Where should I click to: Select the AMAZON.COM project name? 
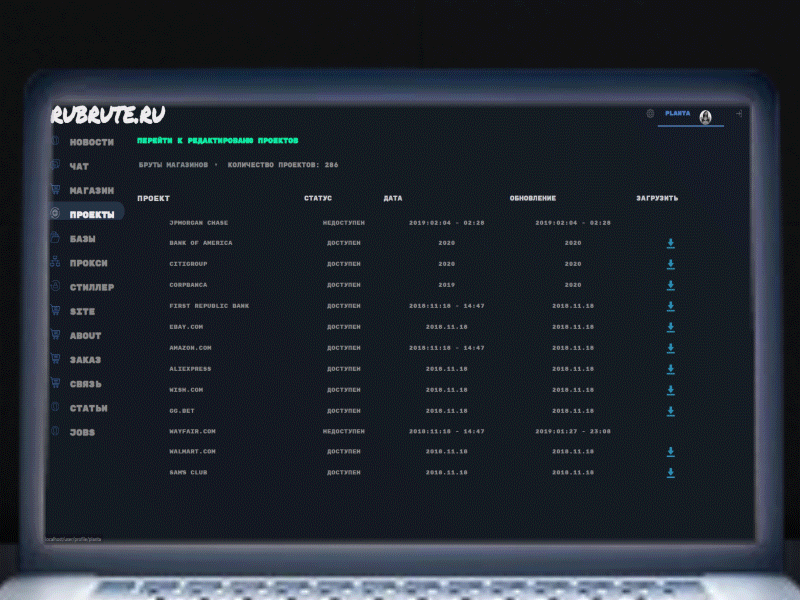click(x=190, y=347)
